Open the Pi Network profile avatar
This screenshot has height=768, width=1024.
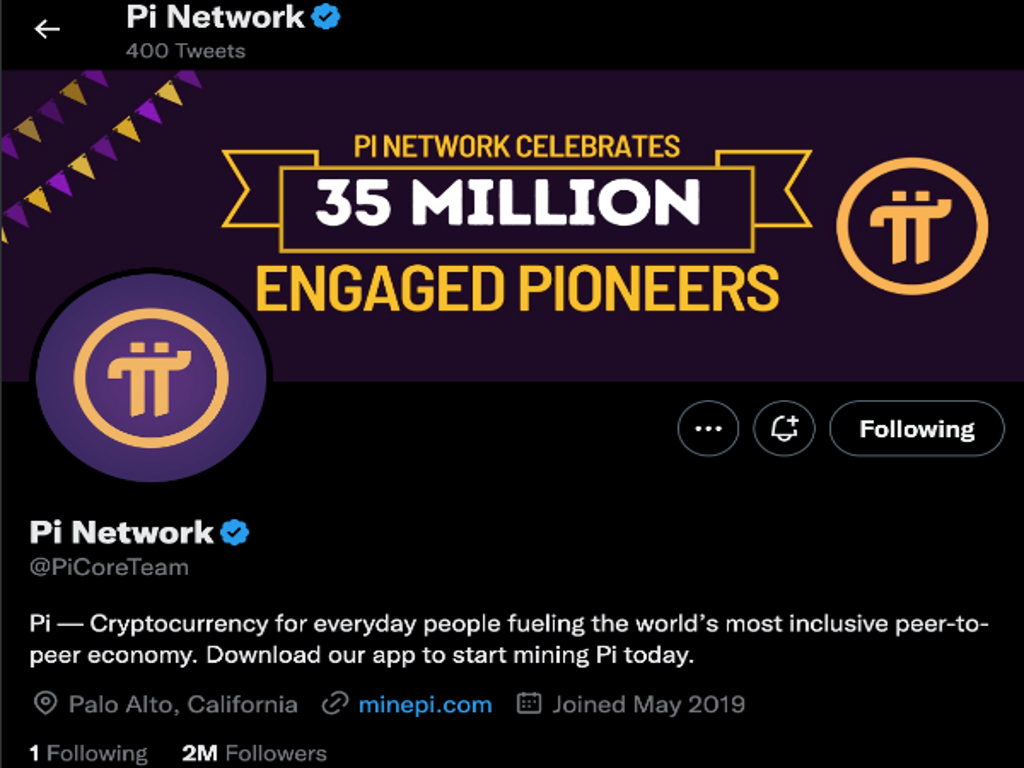(x=151, y=378)
